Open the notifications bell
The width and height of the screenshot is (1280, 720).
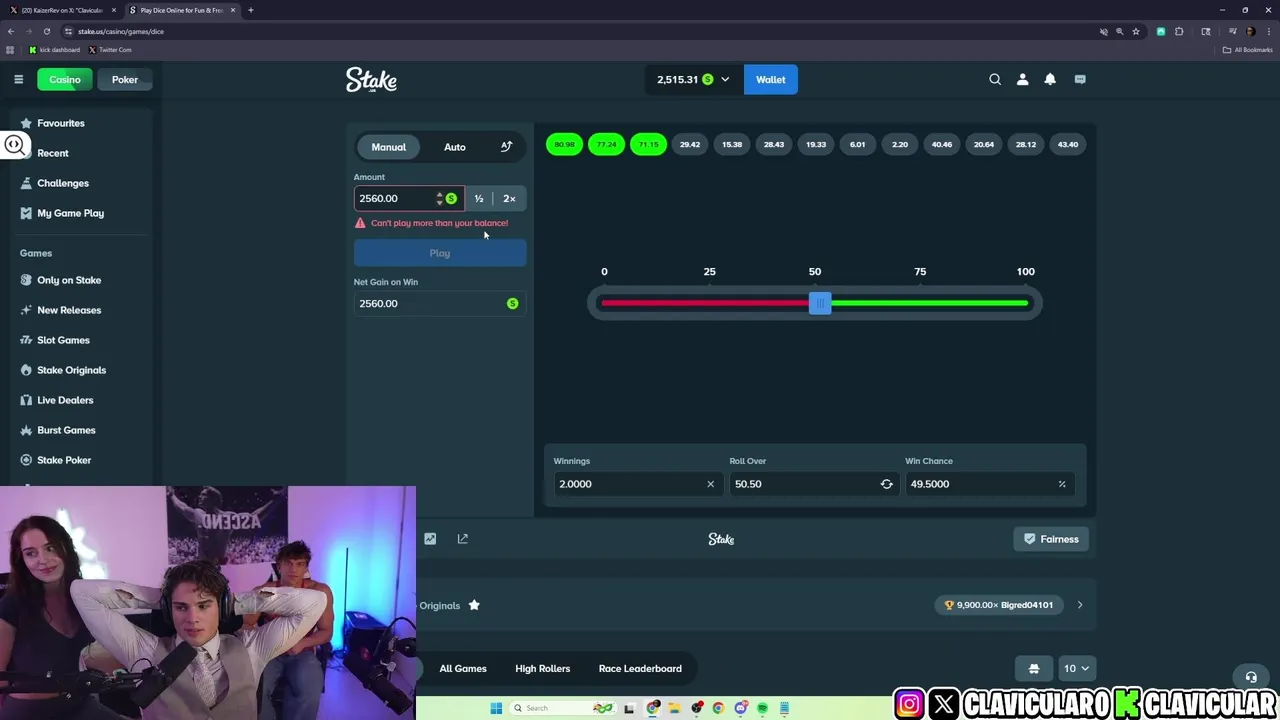pos(1050,79)
